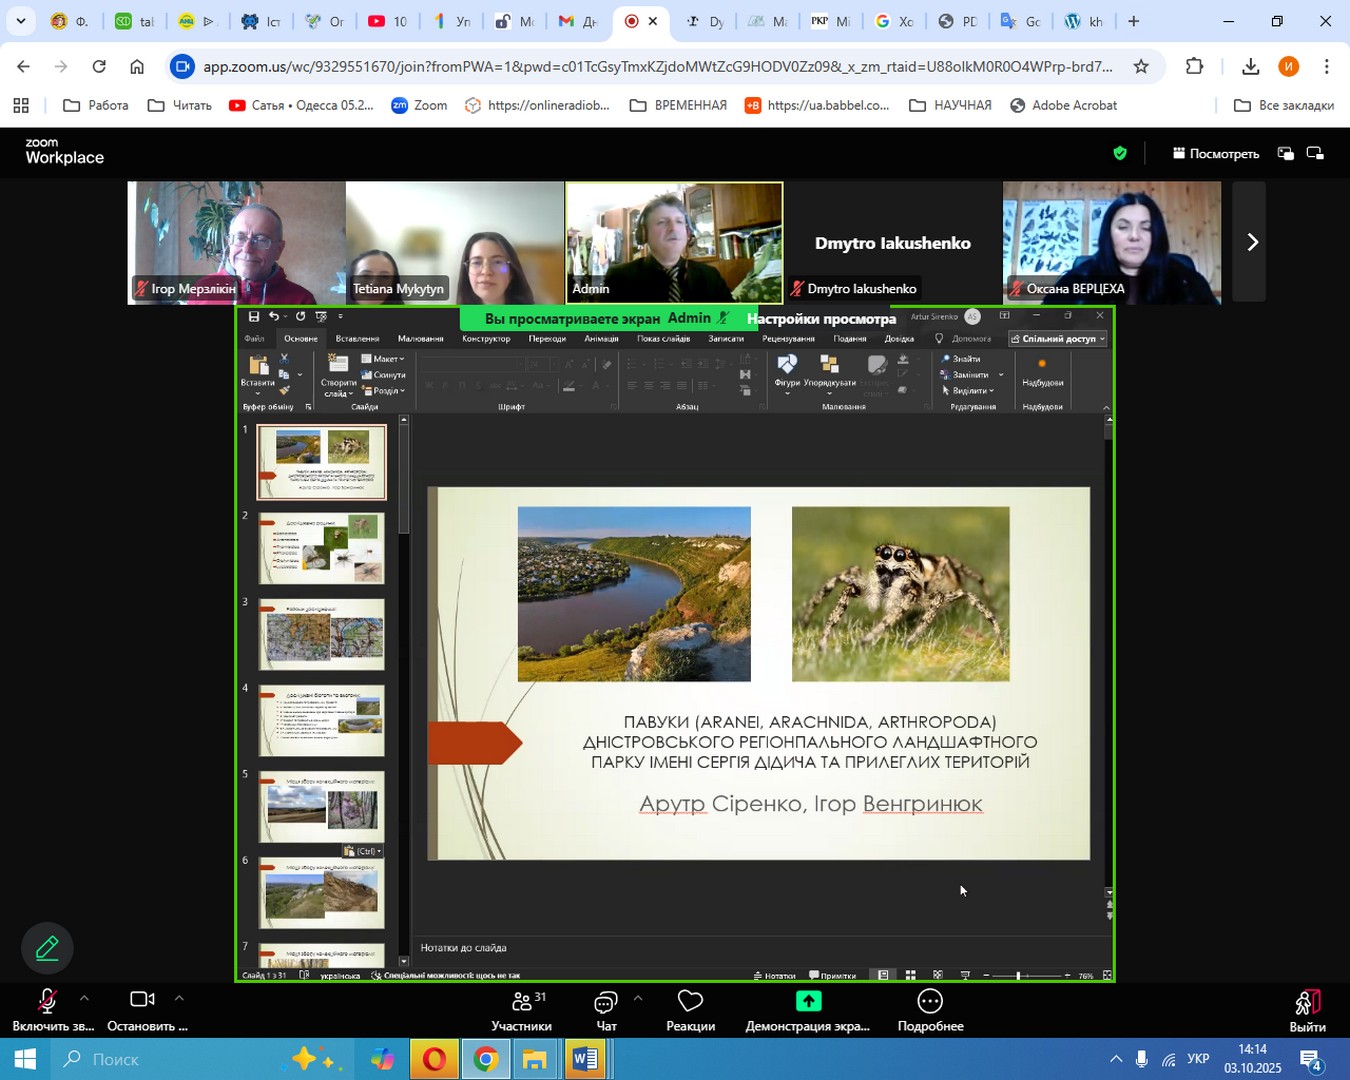The image size is (1350, 1080).
Task: Select Оксана ВЕРЦЕХА video thumbnail
Action: tap(1111, 242)
